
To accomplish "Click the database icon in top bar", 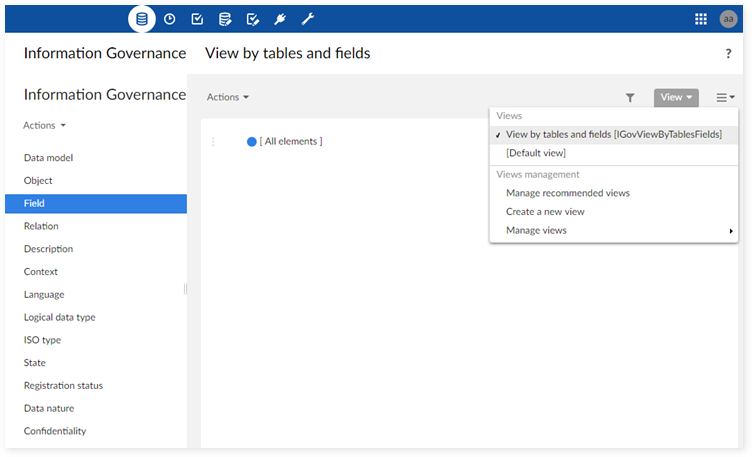I will click(x=142, y=19).
